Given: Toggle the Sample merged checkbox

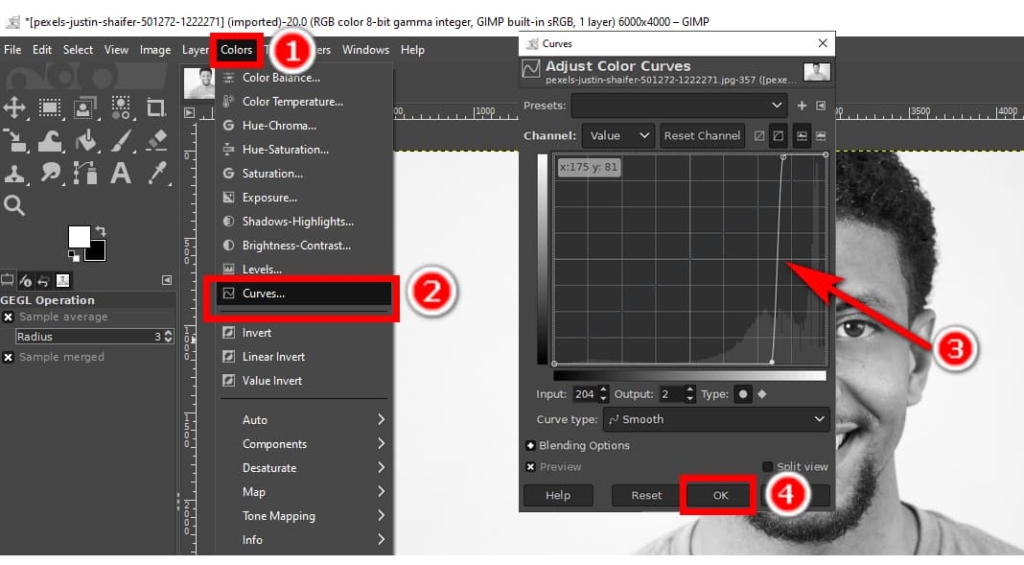Looking at the screenshot, I should pyautogui.click(x=8, y=357).
